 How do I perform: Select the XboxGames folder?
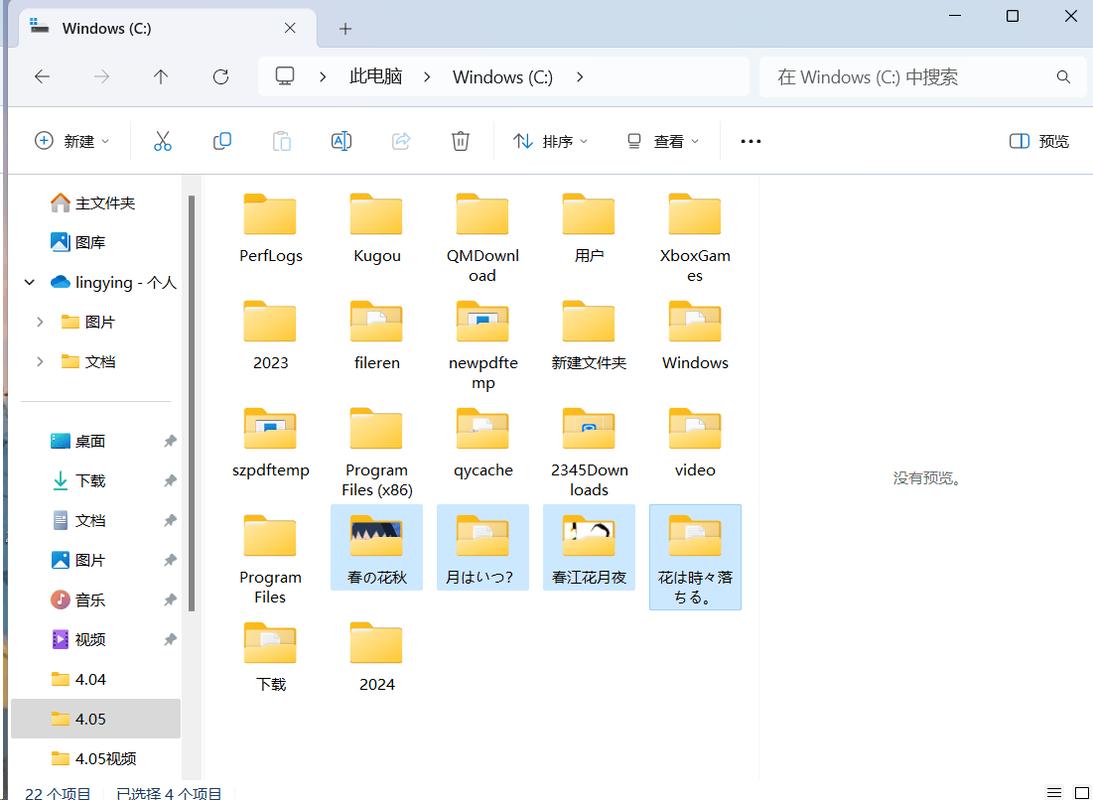coord(695,238)
